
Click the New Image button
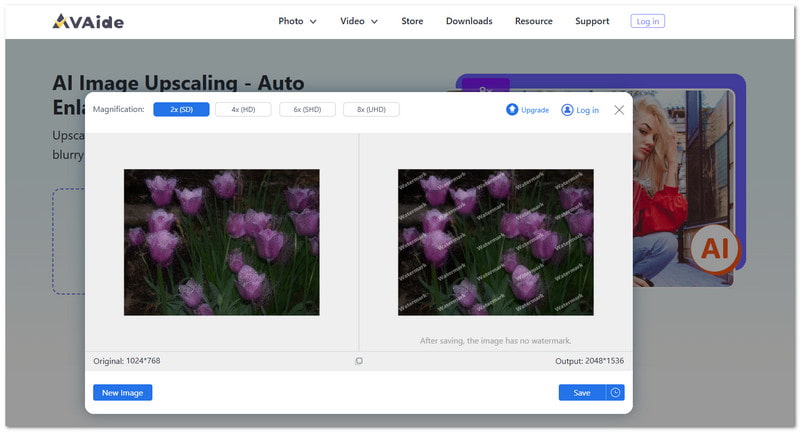(122, 393)
